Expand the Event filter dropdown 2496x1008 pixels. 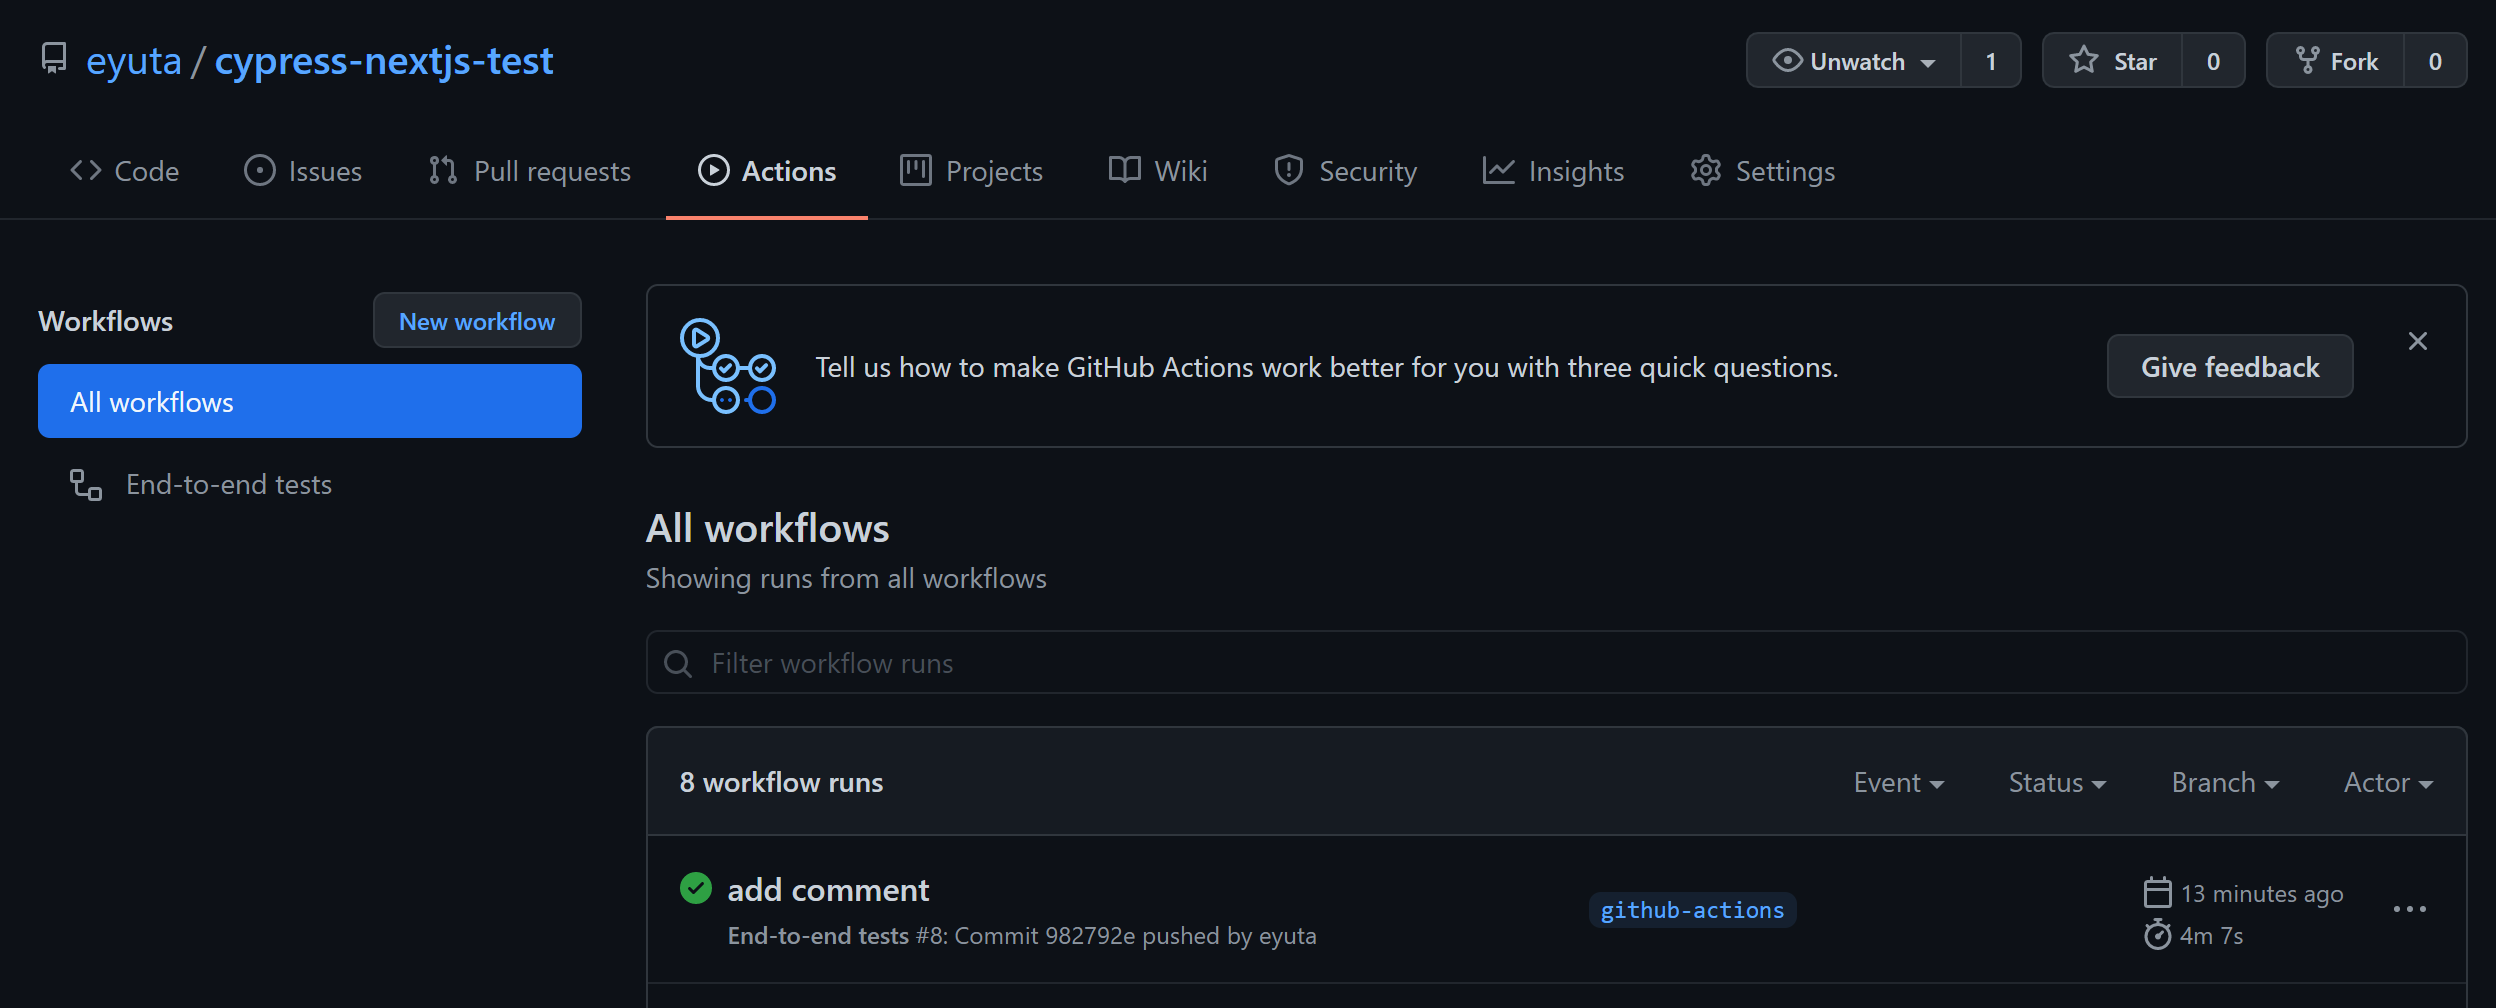(1899, 782)
